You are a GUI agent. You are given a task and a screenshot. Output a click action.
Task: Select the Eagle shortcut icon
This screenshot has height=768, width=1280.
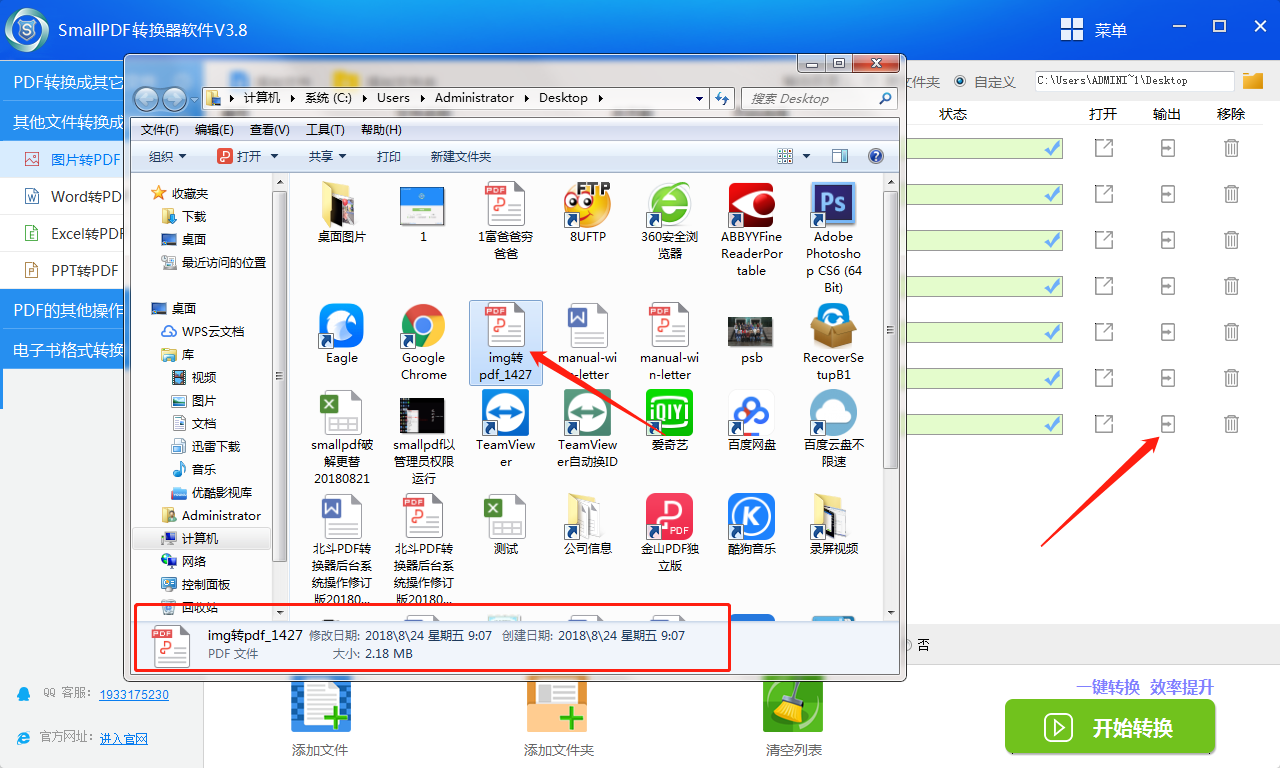coord(342,335)
